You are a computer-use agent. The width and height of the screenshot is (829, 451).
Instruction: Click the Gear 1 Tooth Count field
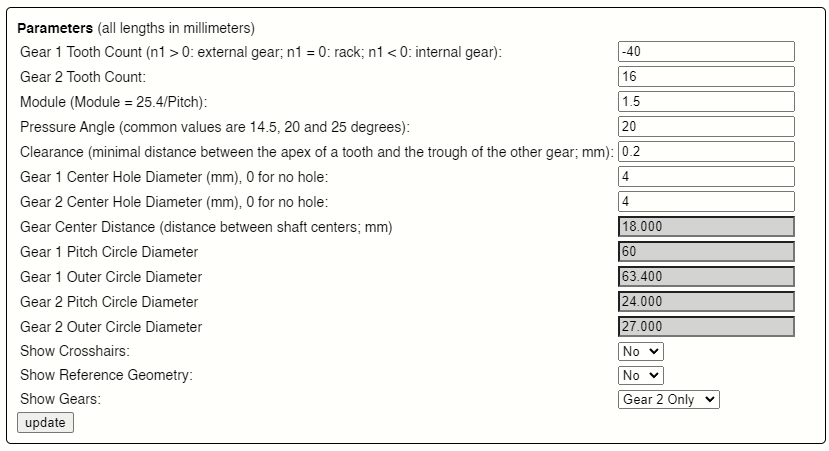pyautogui.click(x=706, y=52)
